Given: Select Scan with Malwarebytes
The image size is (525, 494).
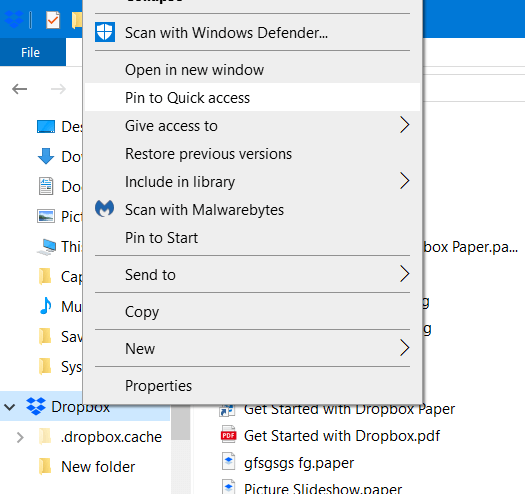Looking at the screenshot, I should pyautogui.click(x=252, y=210).
